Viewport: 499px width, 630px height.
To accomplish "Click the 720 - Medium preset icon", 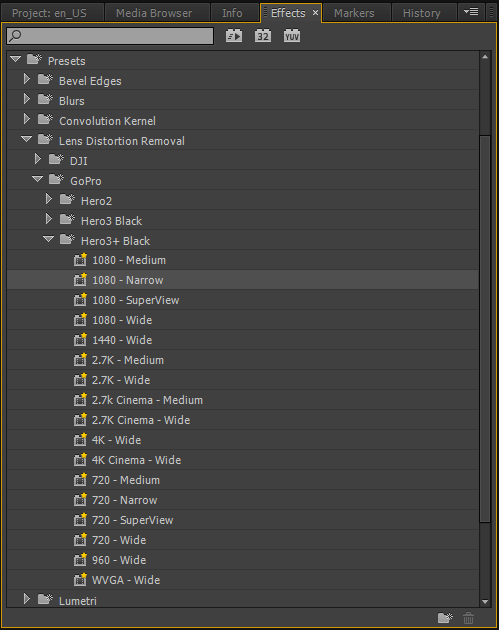I will click(x=80, y=480).
